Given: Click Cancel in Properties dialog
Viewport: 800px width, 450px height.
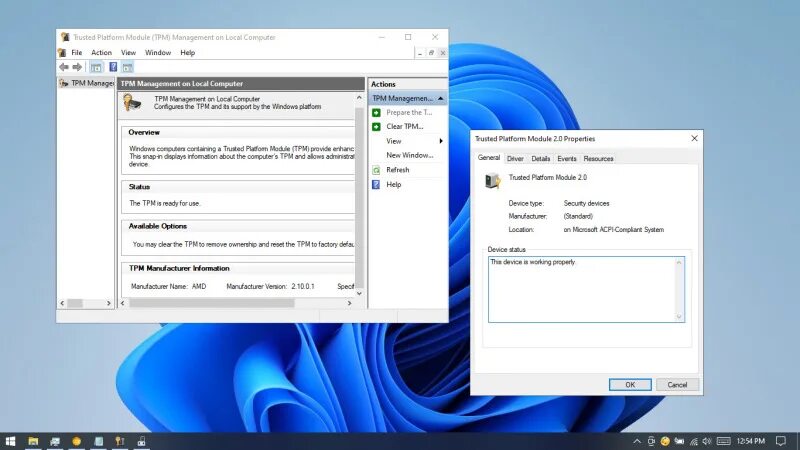Looking at the screenshot, I should click(677, 385).
